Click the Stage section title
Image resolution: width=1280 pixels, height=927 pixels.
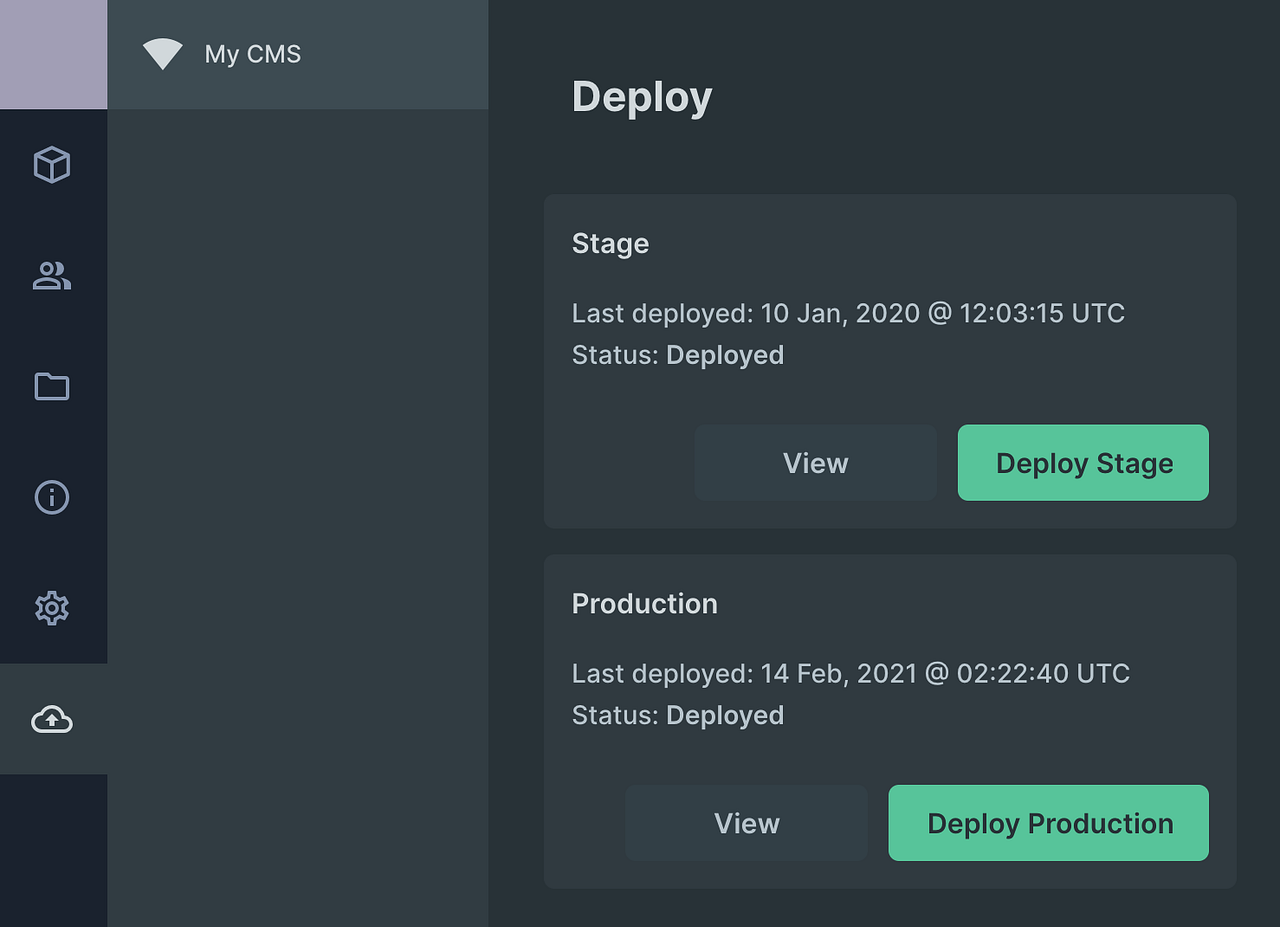click(610, 243)
